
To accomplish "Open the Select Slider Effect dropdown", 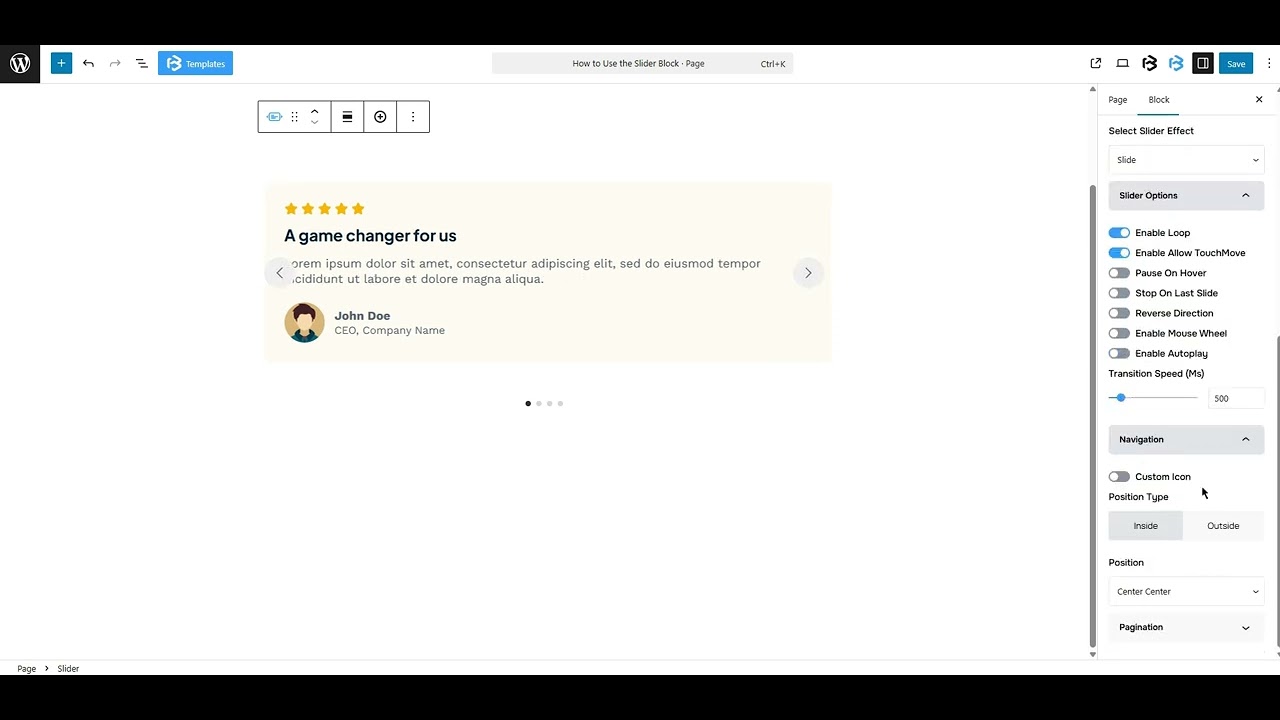I will coord(1186,160).
